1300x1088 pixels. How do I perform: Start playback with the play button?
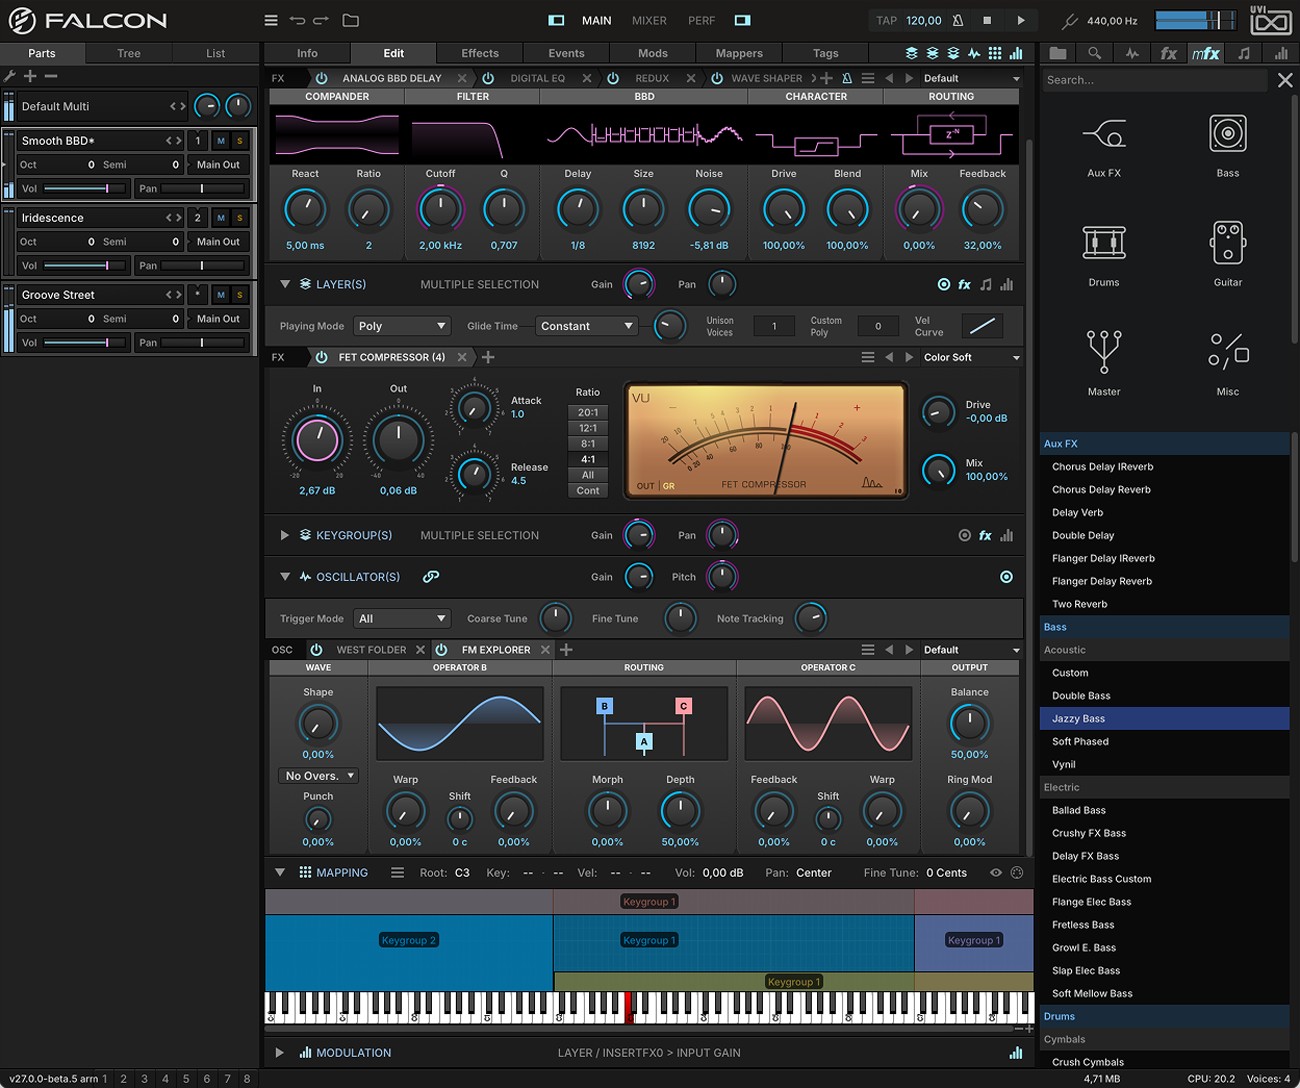pos(1021,20)
